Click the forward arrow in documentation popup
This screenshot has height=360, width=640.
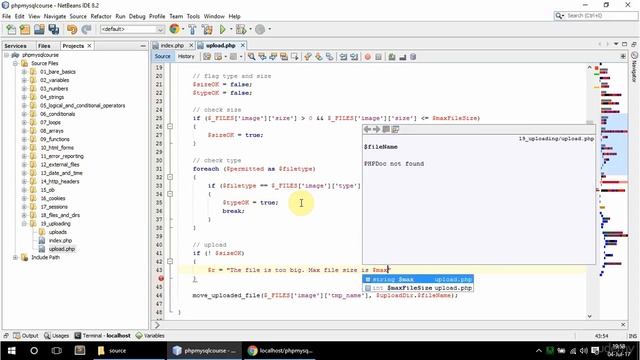376,129
